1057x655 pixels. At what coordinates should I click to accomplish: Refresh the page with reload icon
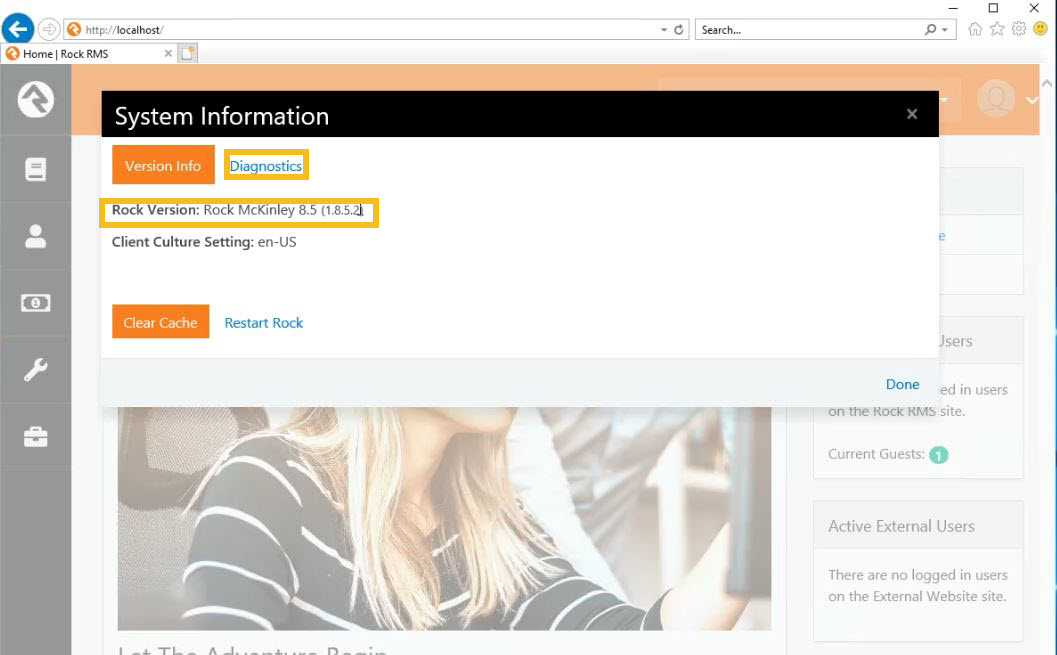(679, 30)
